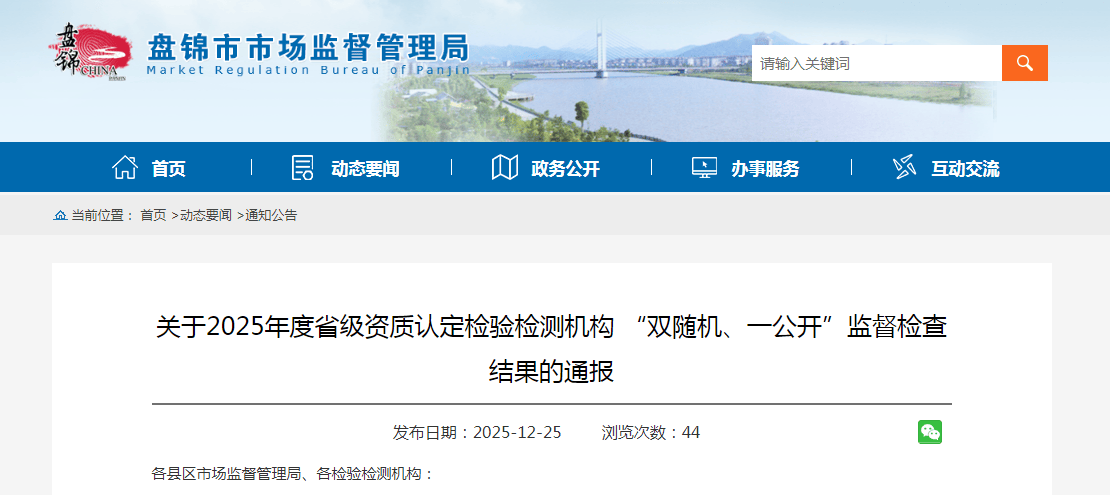1110x495 pixels.
Task: Click the document icon beside 动态要闻
Action: pyautogui.click(x=302, y=168)
